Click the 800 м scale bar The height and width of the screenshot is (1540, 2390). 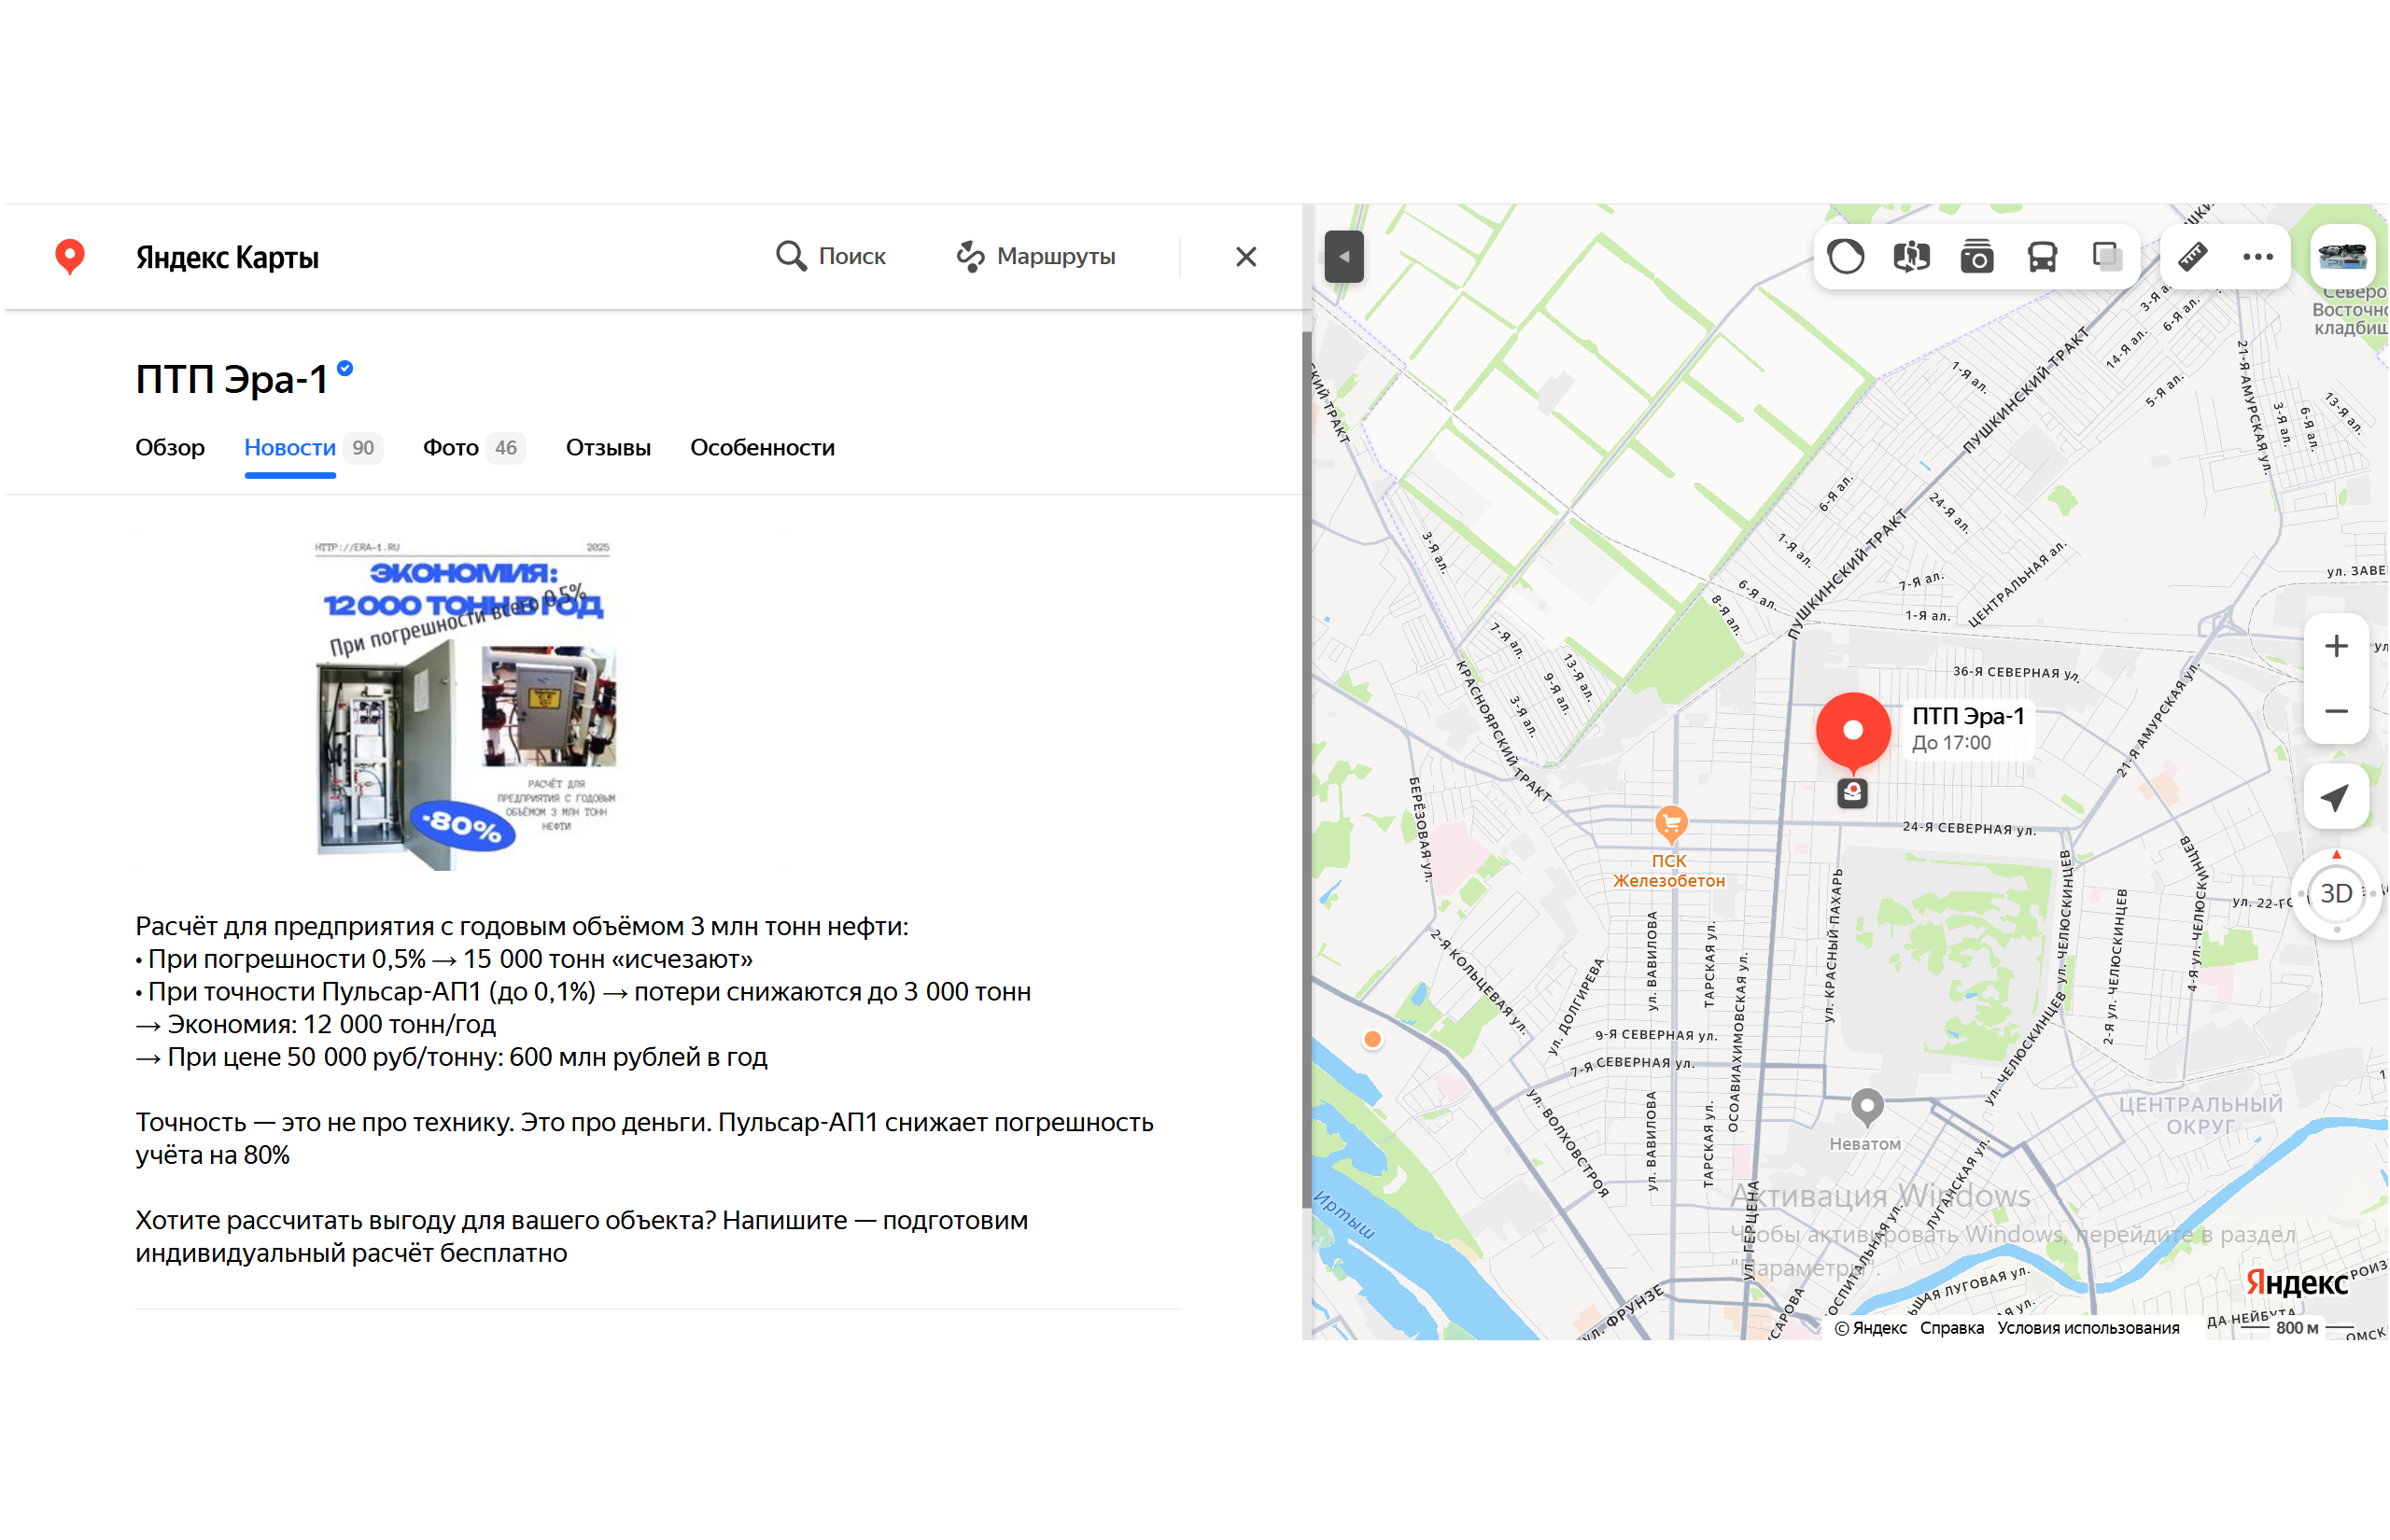[2297, 1328]
